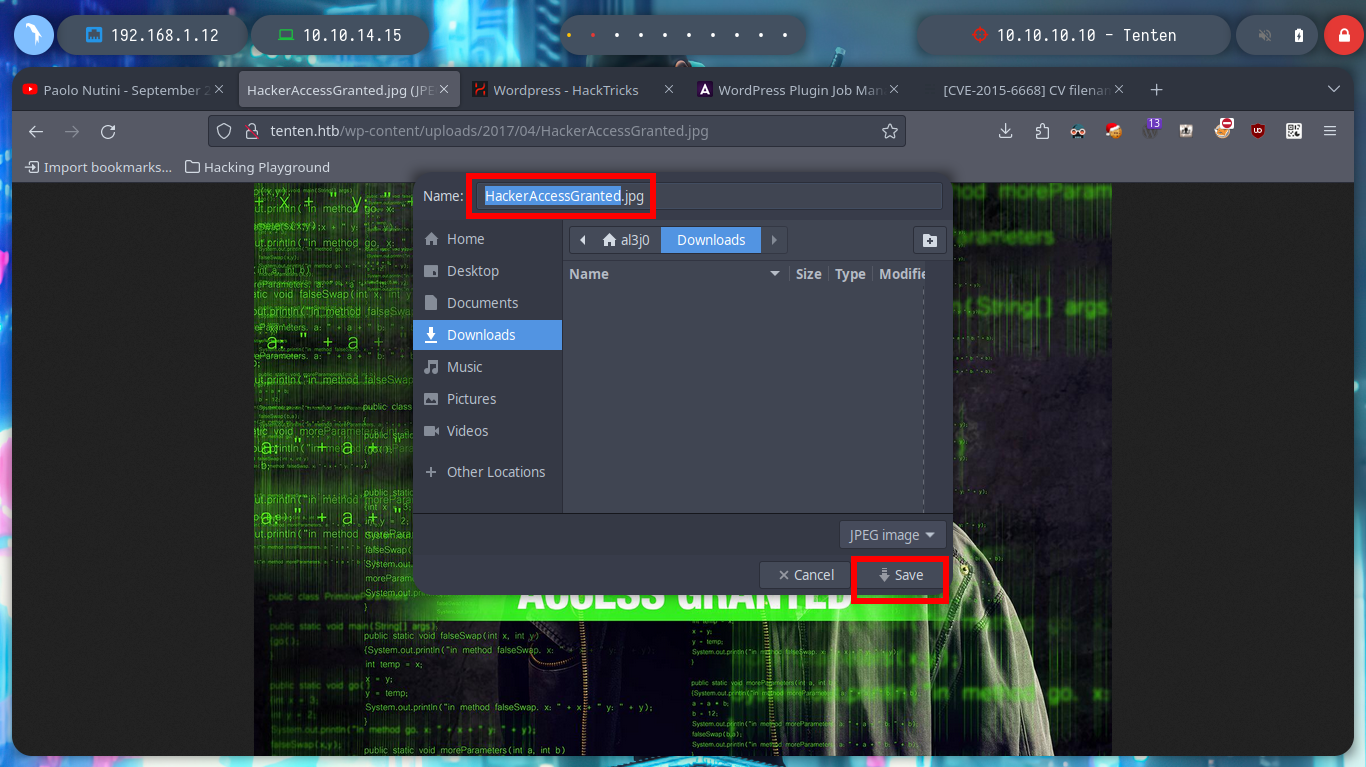Bookmark page with the star icon
Image resolution: width=1366 pixels, height=767 pixels.
point(889,131)
